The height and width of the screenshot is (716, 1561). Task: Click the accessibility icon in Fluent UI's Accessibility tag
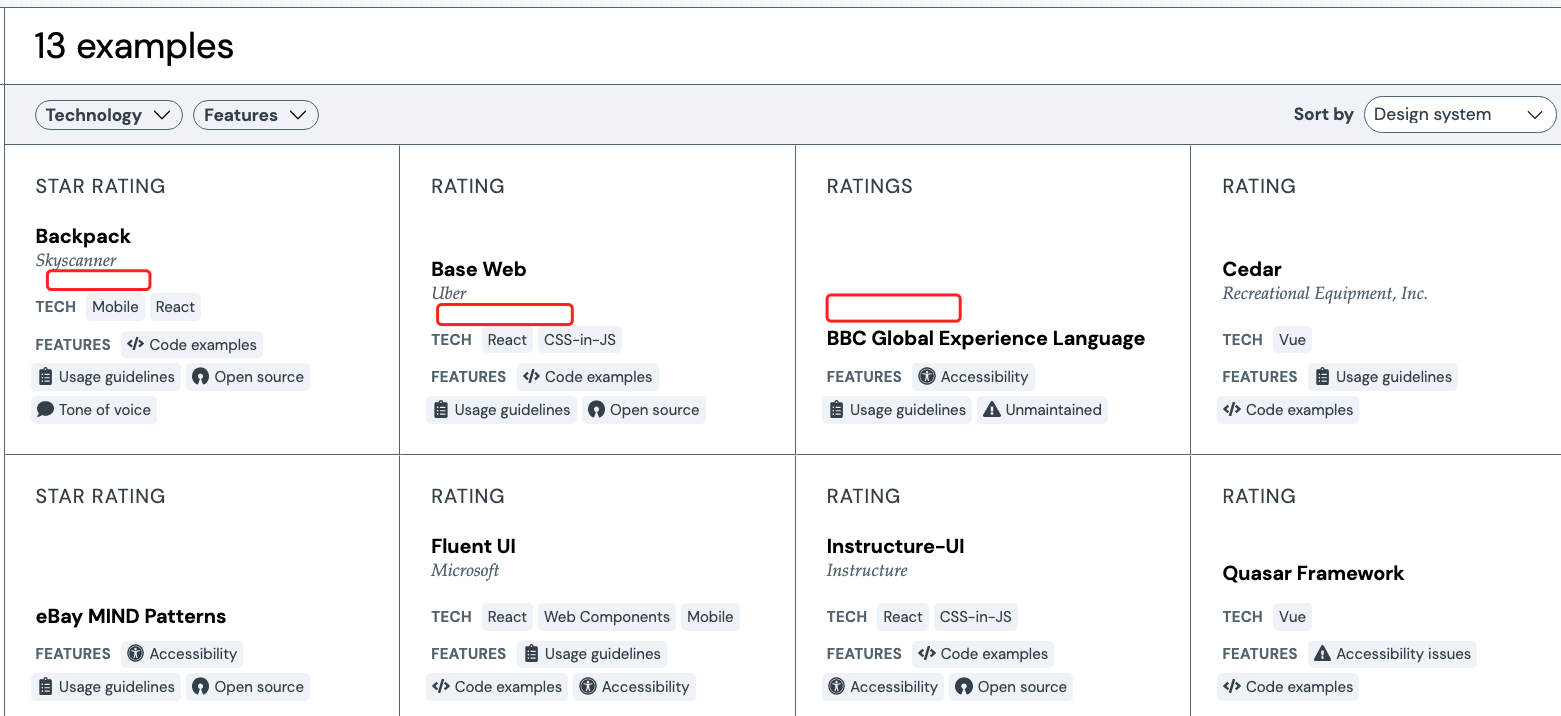click(588, 687)
